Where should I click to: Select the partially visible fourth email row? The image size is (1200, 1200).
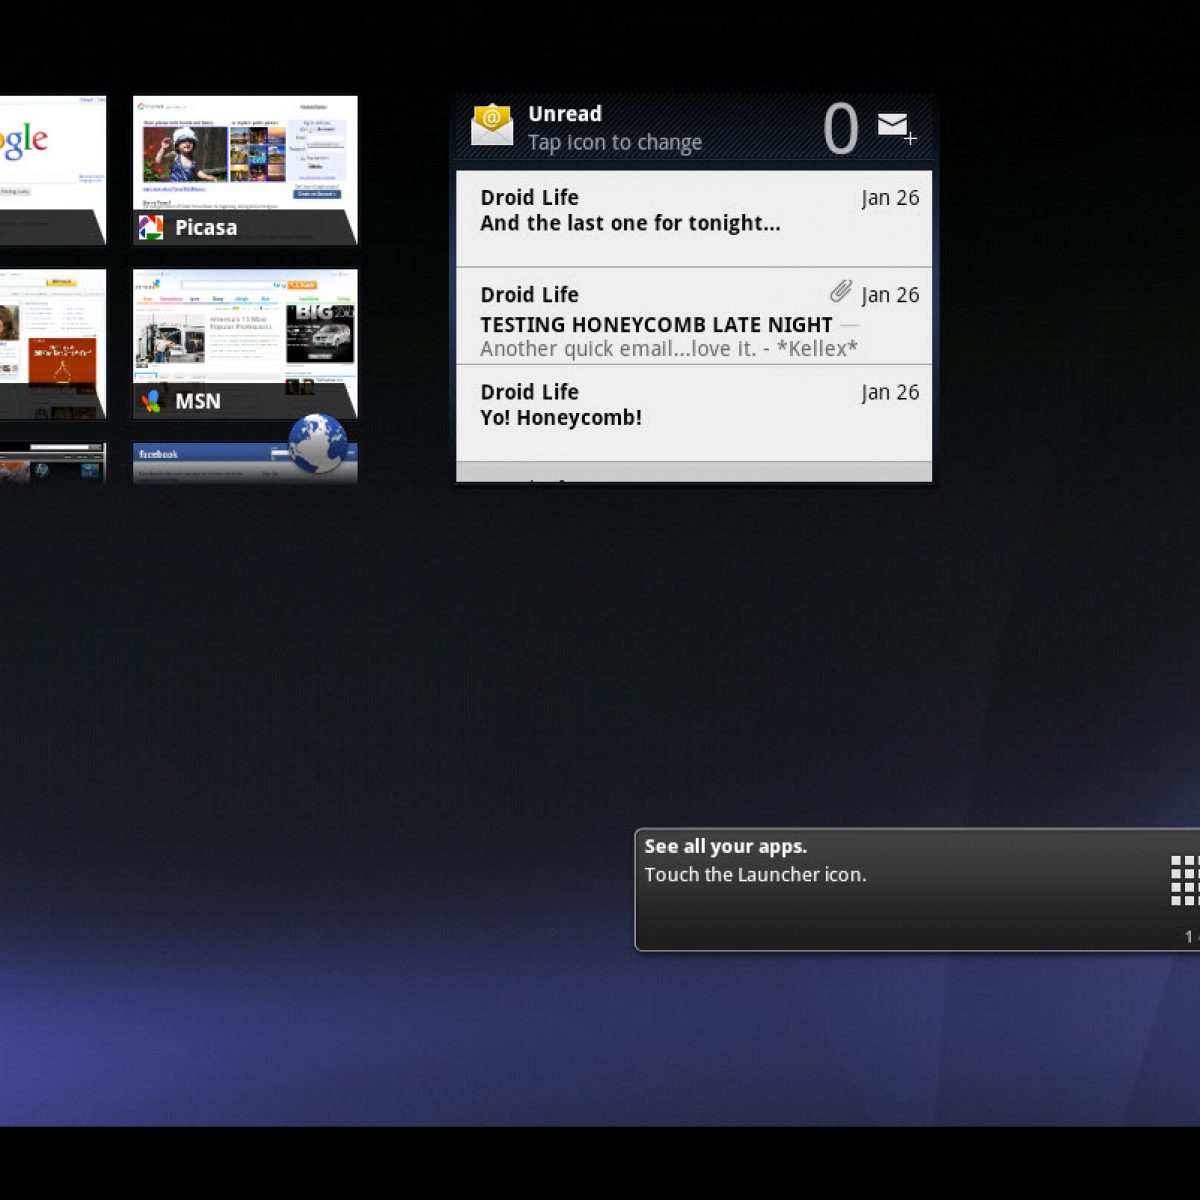tap(693, 473)
